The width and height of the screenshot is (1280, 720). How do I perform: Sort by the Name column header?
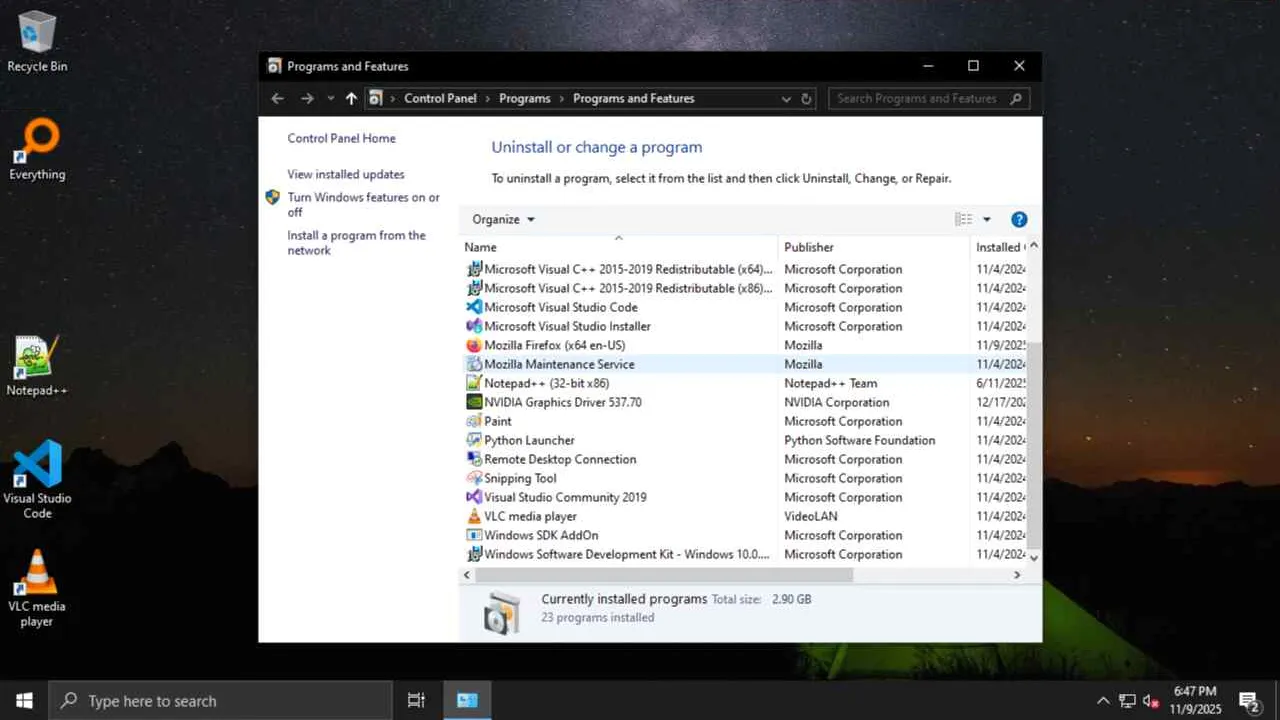(x=619, y=247)
